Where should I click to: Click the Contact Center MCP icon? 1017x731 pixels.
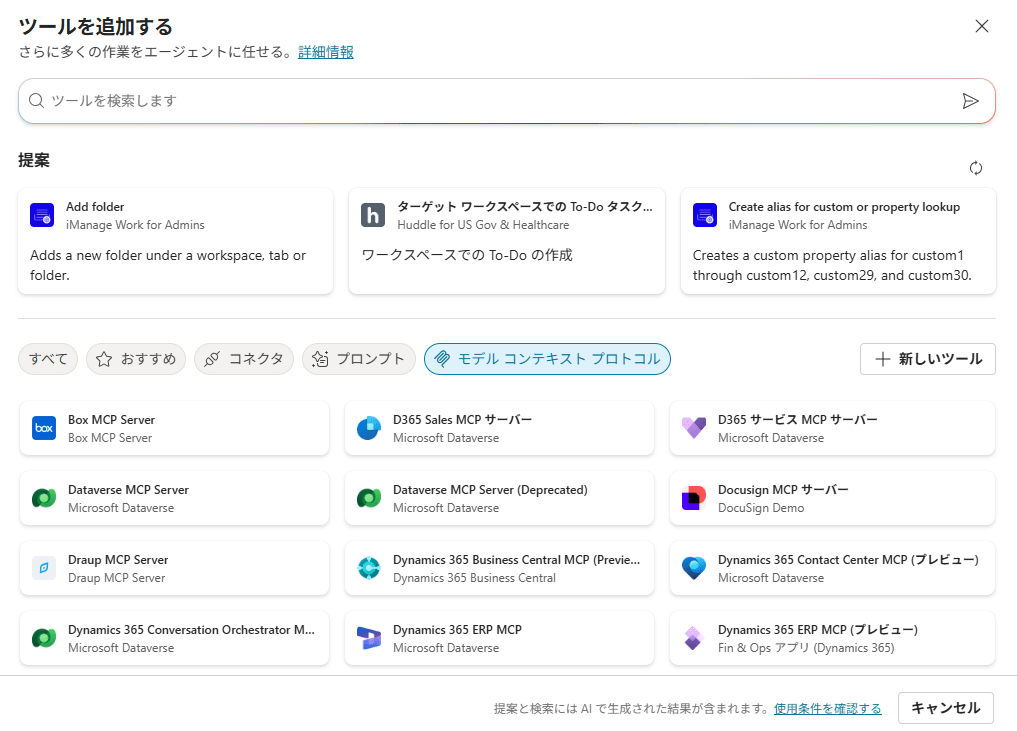pyautogui.click(x=694, y=568)
